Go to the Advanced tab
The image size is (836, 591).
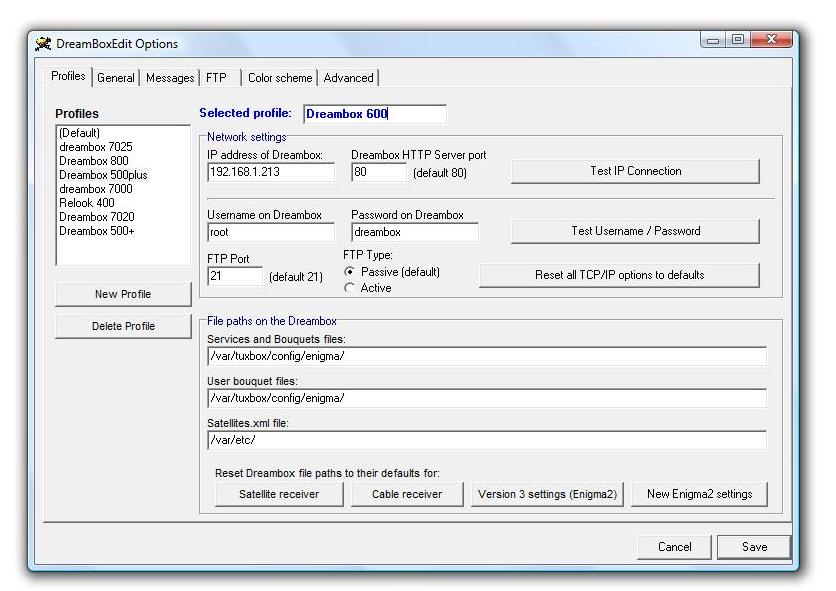(348, 78)
